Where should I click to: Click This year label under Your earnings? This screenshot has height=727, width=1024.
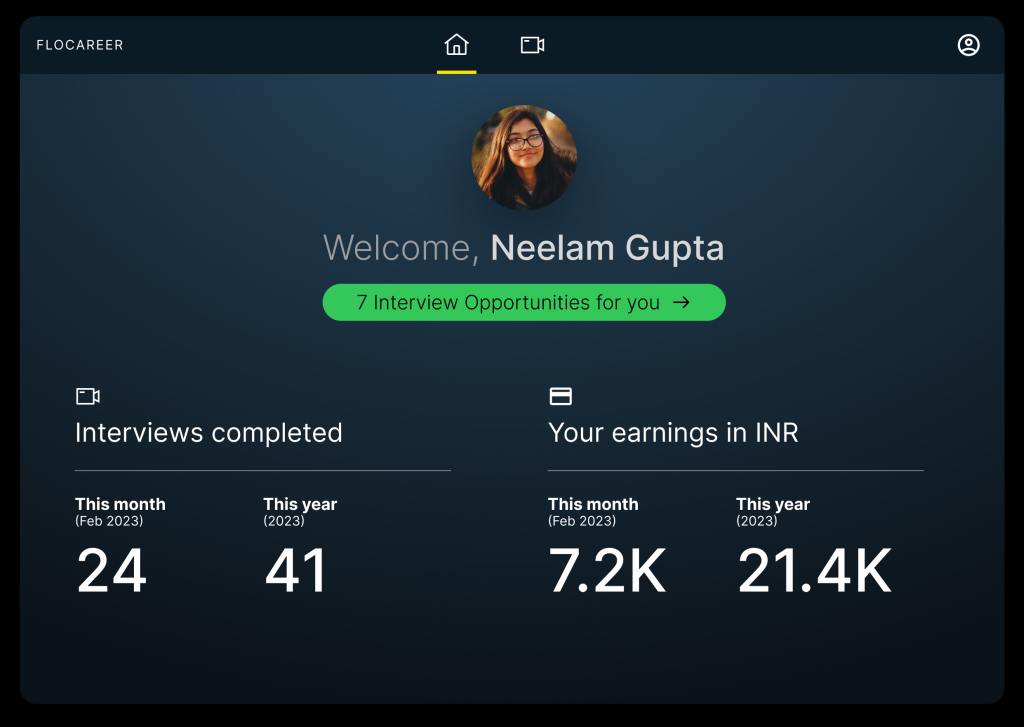click(773, 504)
